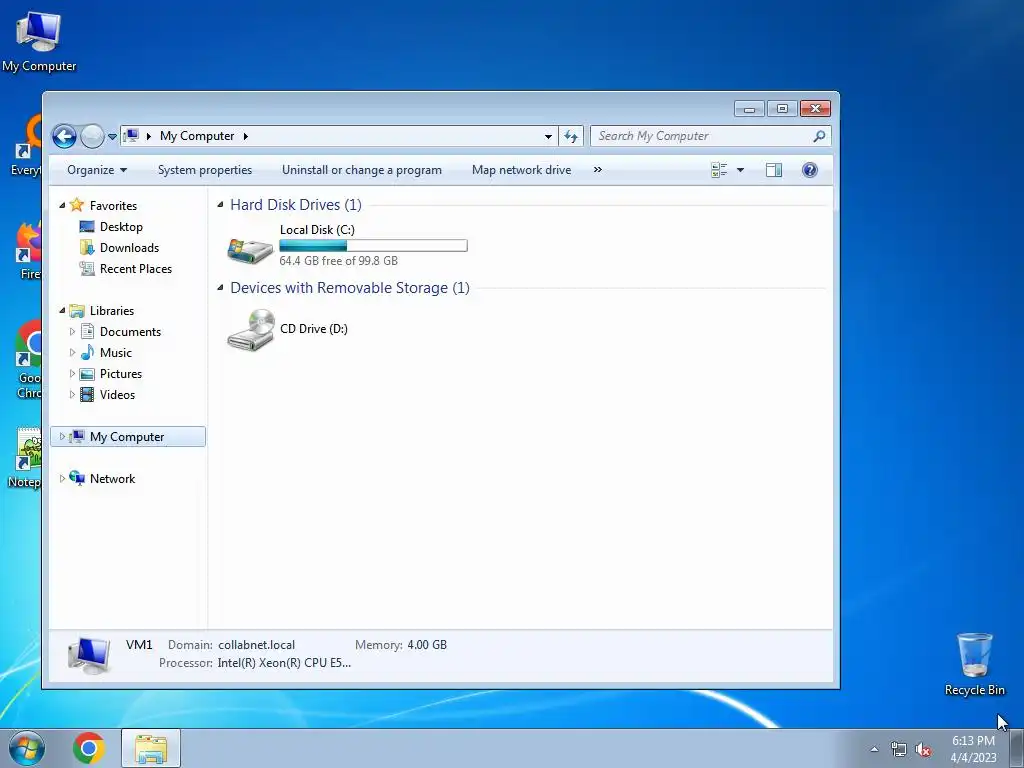This screenshot has width=1024, height=768.
Task: Open the Videos library
Action: tap(117, 394)
